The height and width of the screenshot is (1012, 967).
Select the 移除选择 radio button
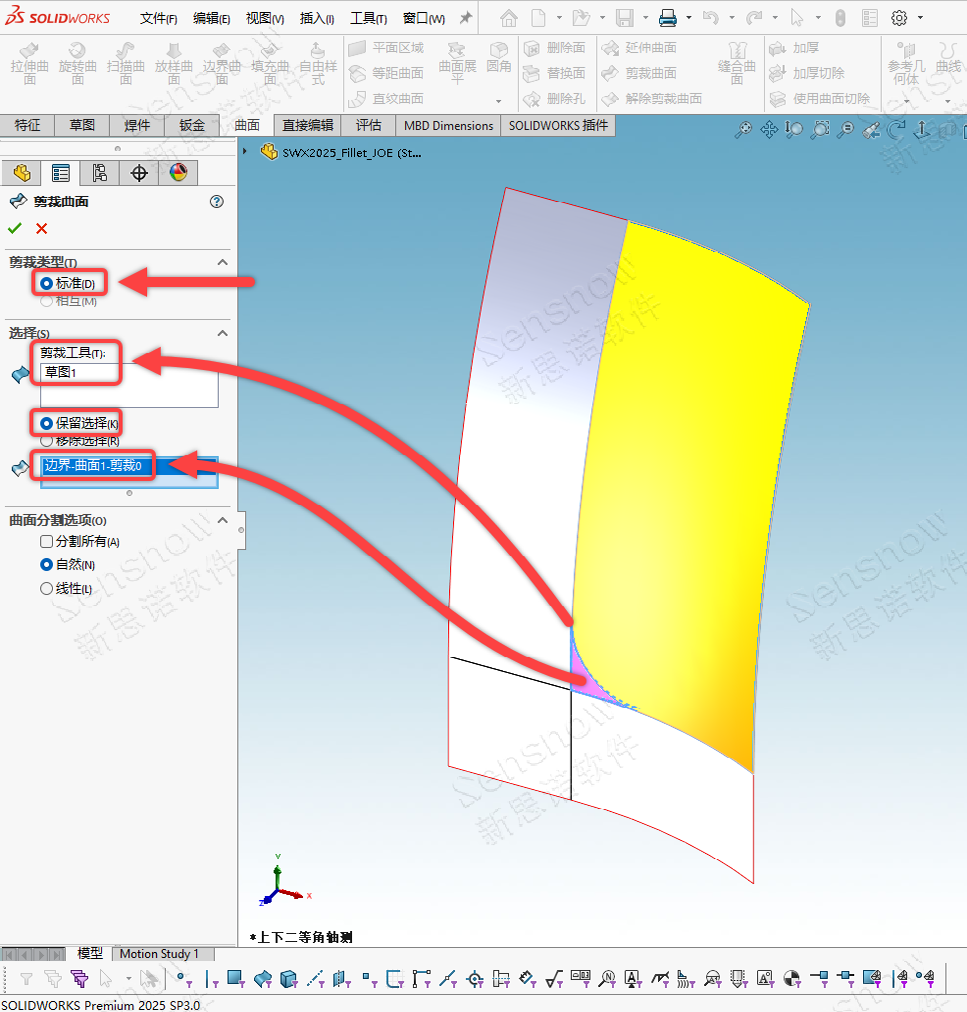pos(46,440)
